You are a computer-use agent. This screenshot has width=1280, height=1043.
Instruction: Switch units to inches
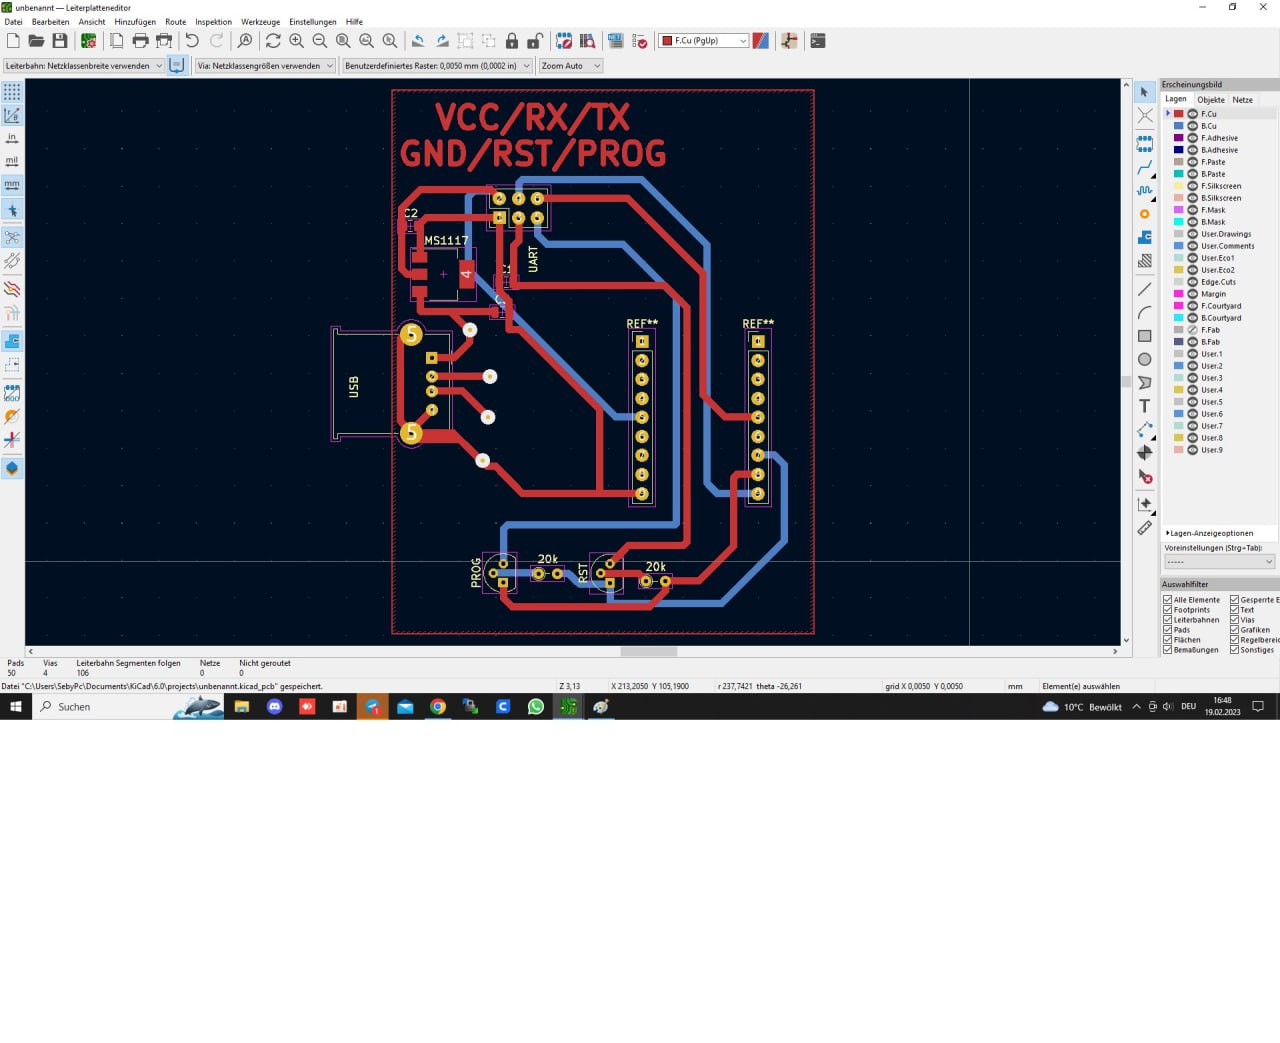(12, 138)
